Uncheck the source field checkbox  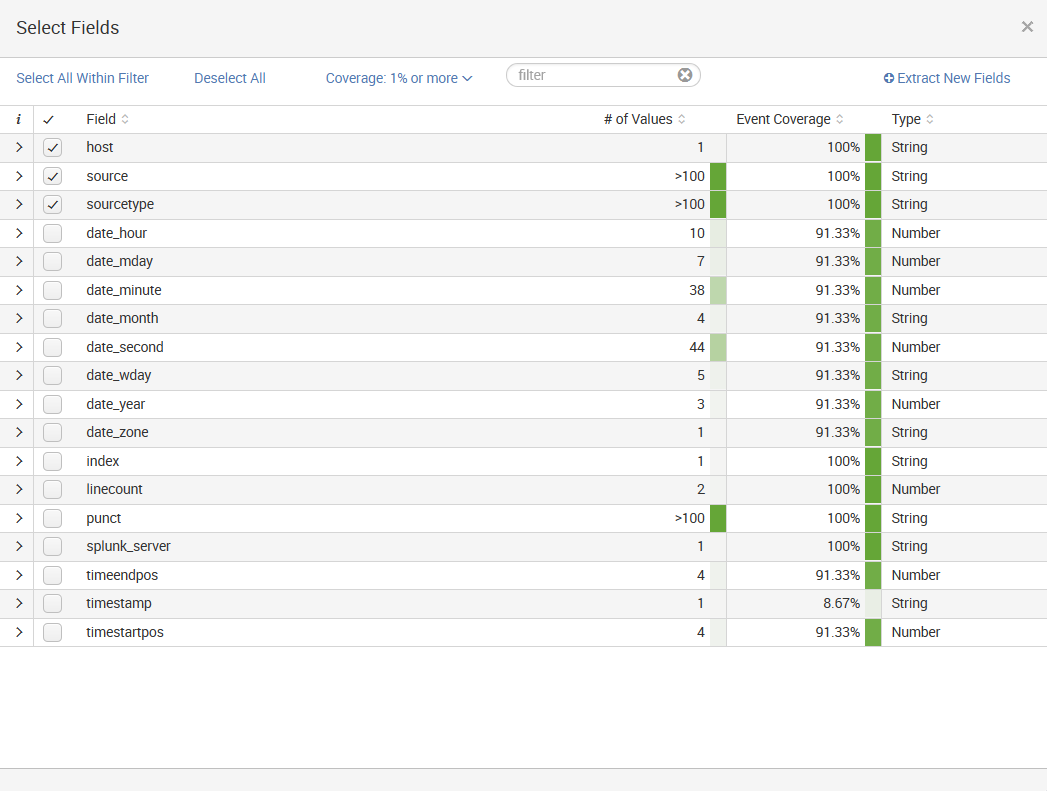tap(52, 176)
